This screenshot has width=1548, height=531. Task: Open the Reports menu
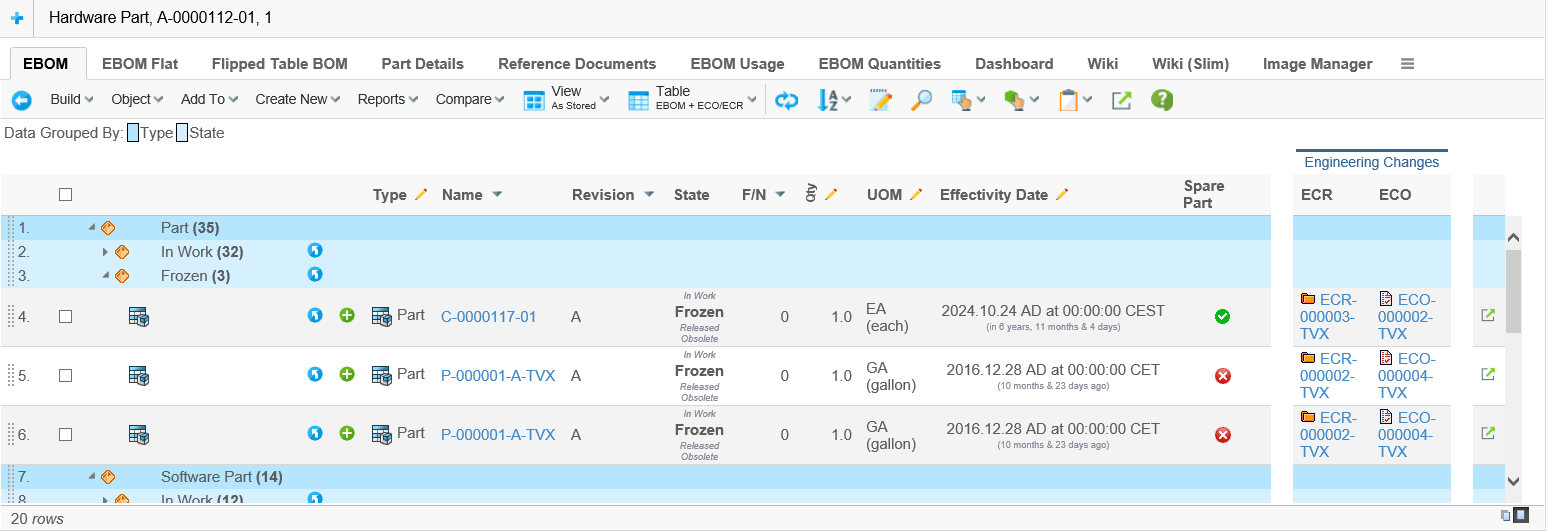point(387,99)
